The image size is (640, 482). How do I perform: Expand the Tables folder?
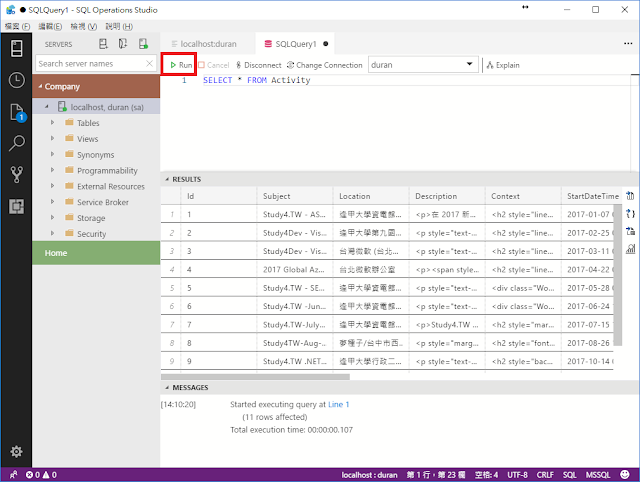[52, 122]
